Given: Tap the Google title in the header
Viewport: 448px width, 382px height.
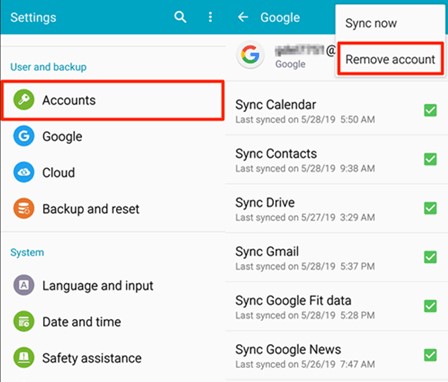Looking at the screenshot, I should pyautogui.click(x=280, y=18).
